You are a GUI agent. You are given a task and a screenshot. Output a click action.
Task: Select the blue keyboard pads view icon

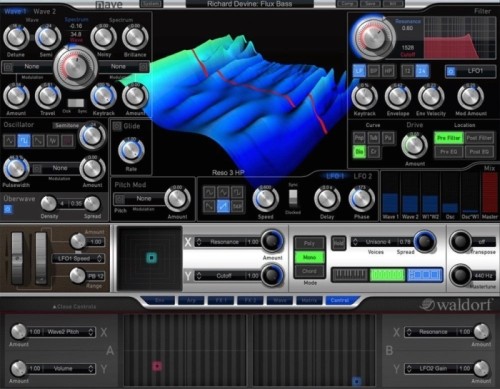click(424, 275)
